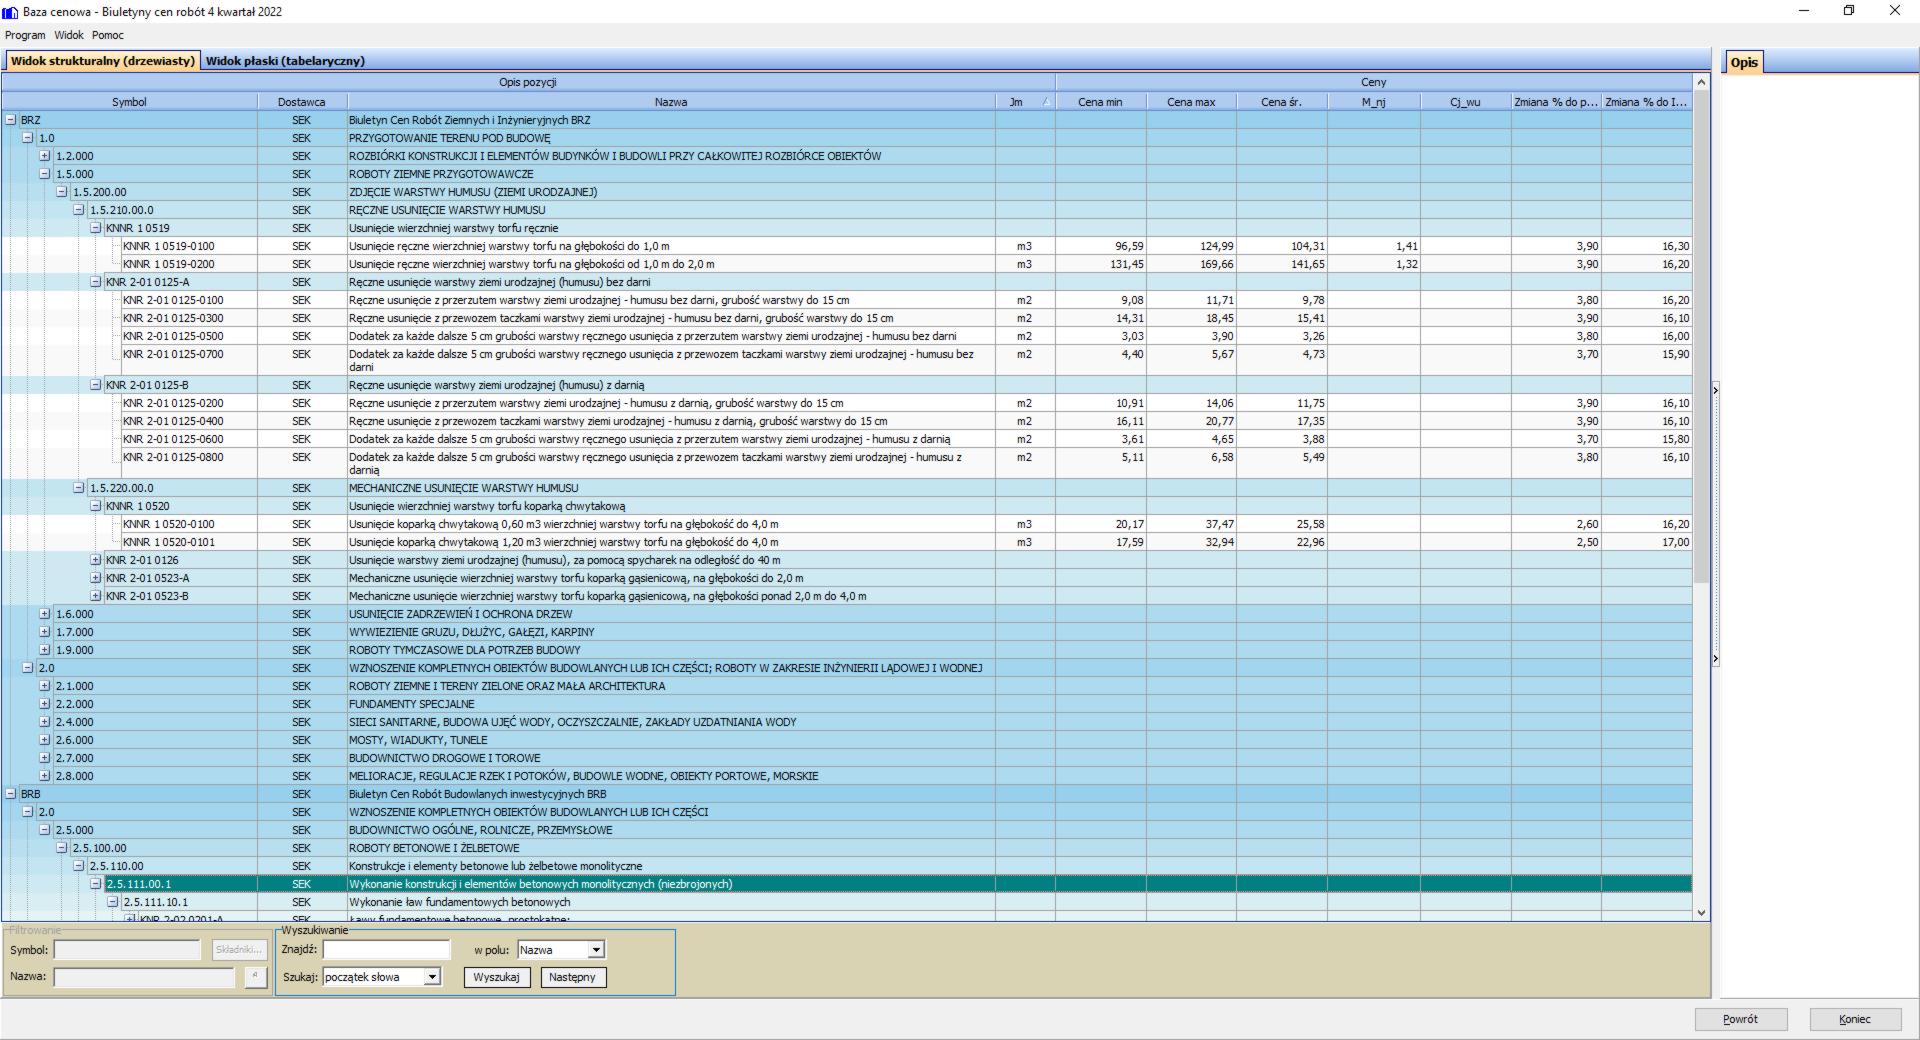Collapse the 1.5.200.00 node

[x=62, y=192]
